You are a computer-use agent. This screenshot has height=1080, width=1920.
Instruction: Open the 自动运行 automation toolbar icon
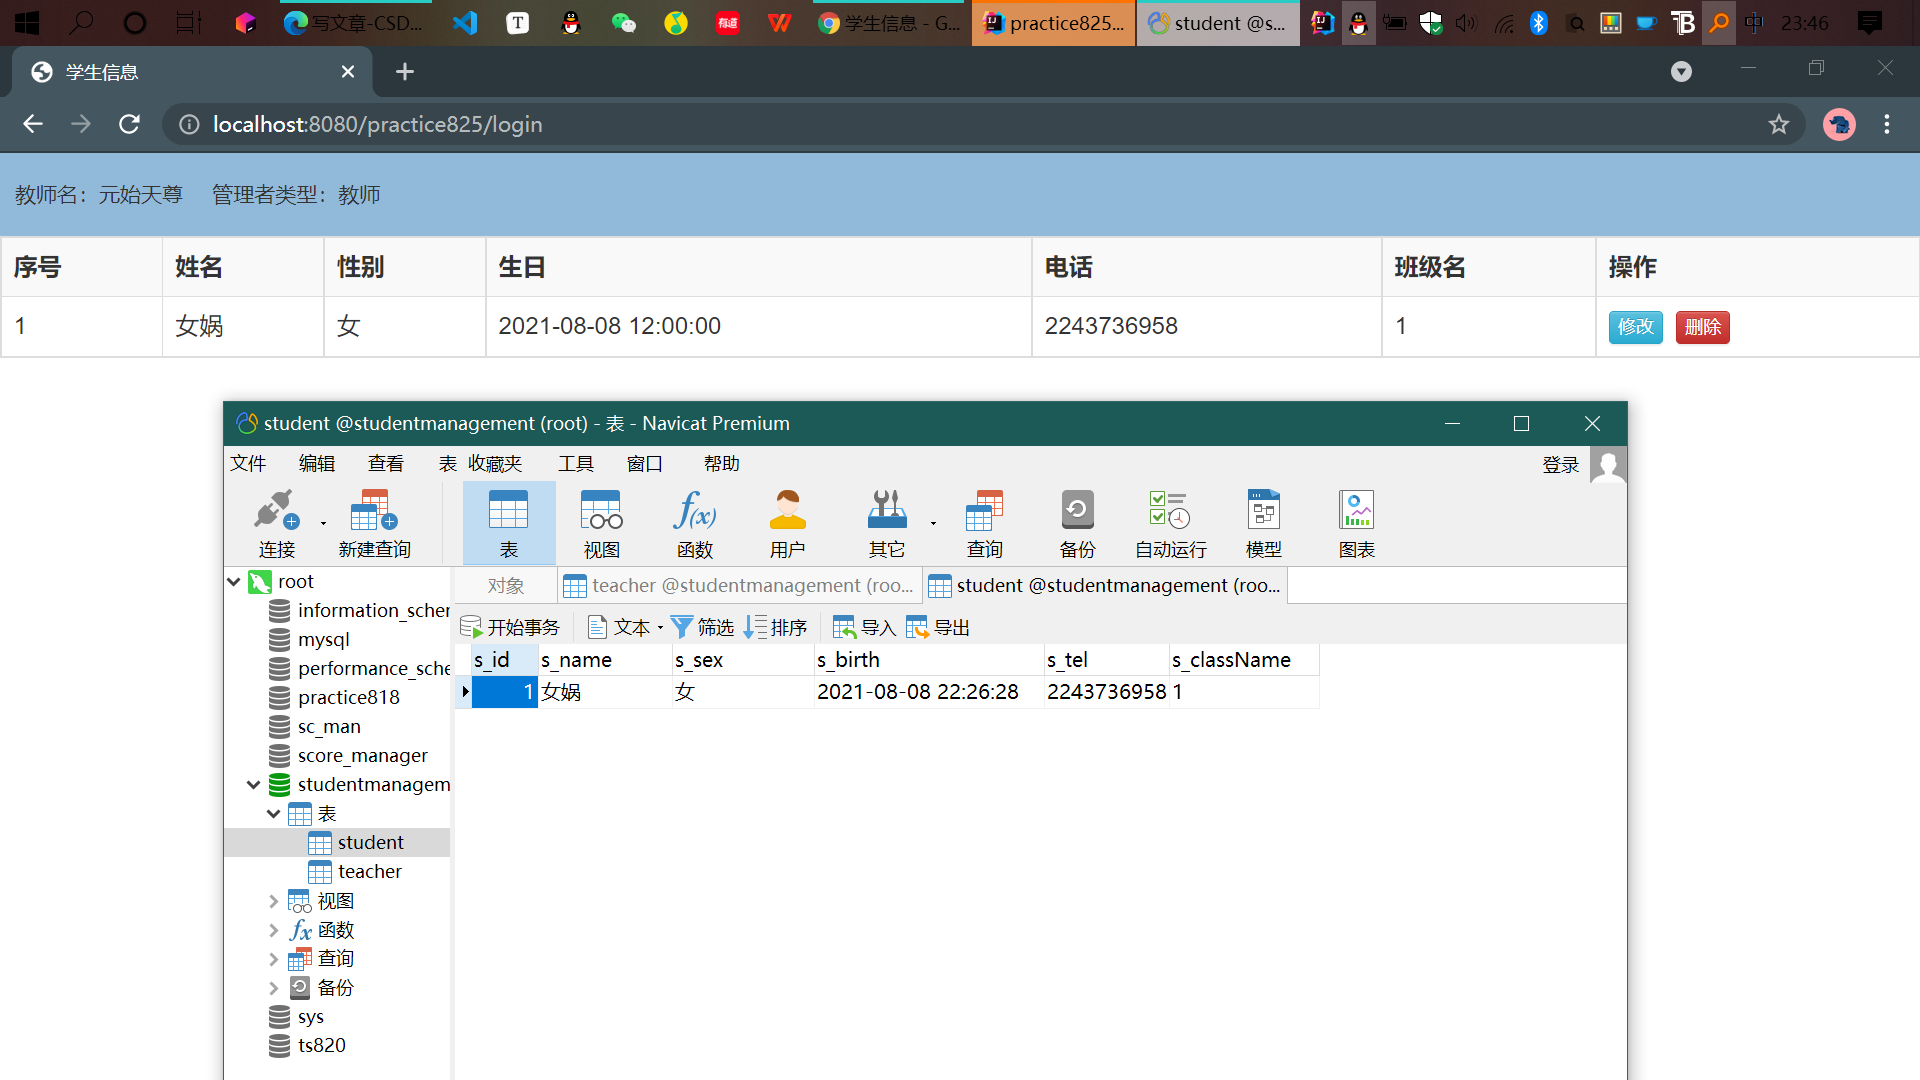1170,523
